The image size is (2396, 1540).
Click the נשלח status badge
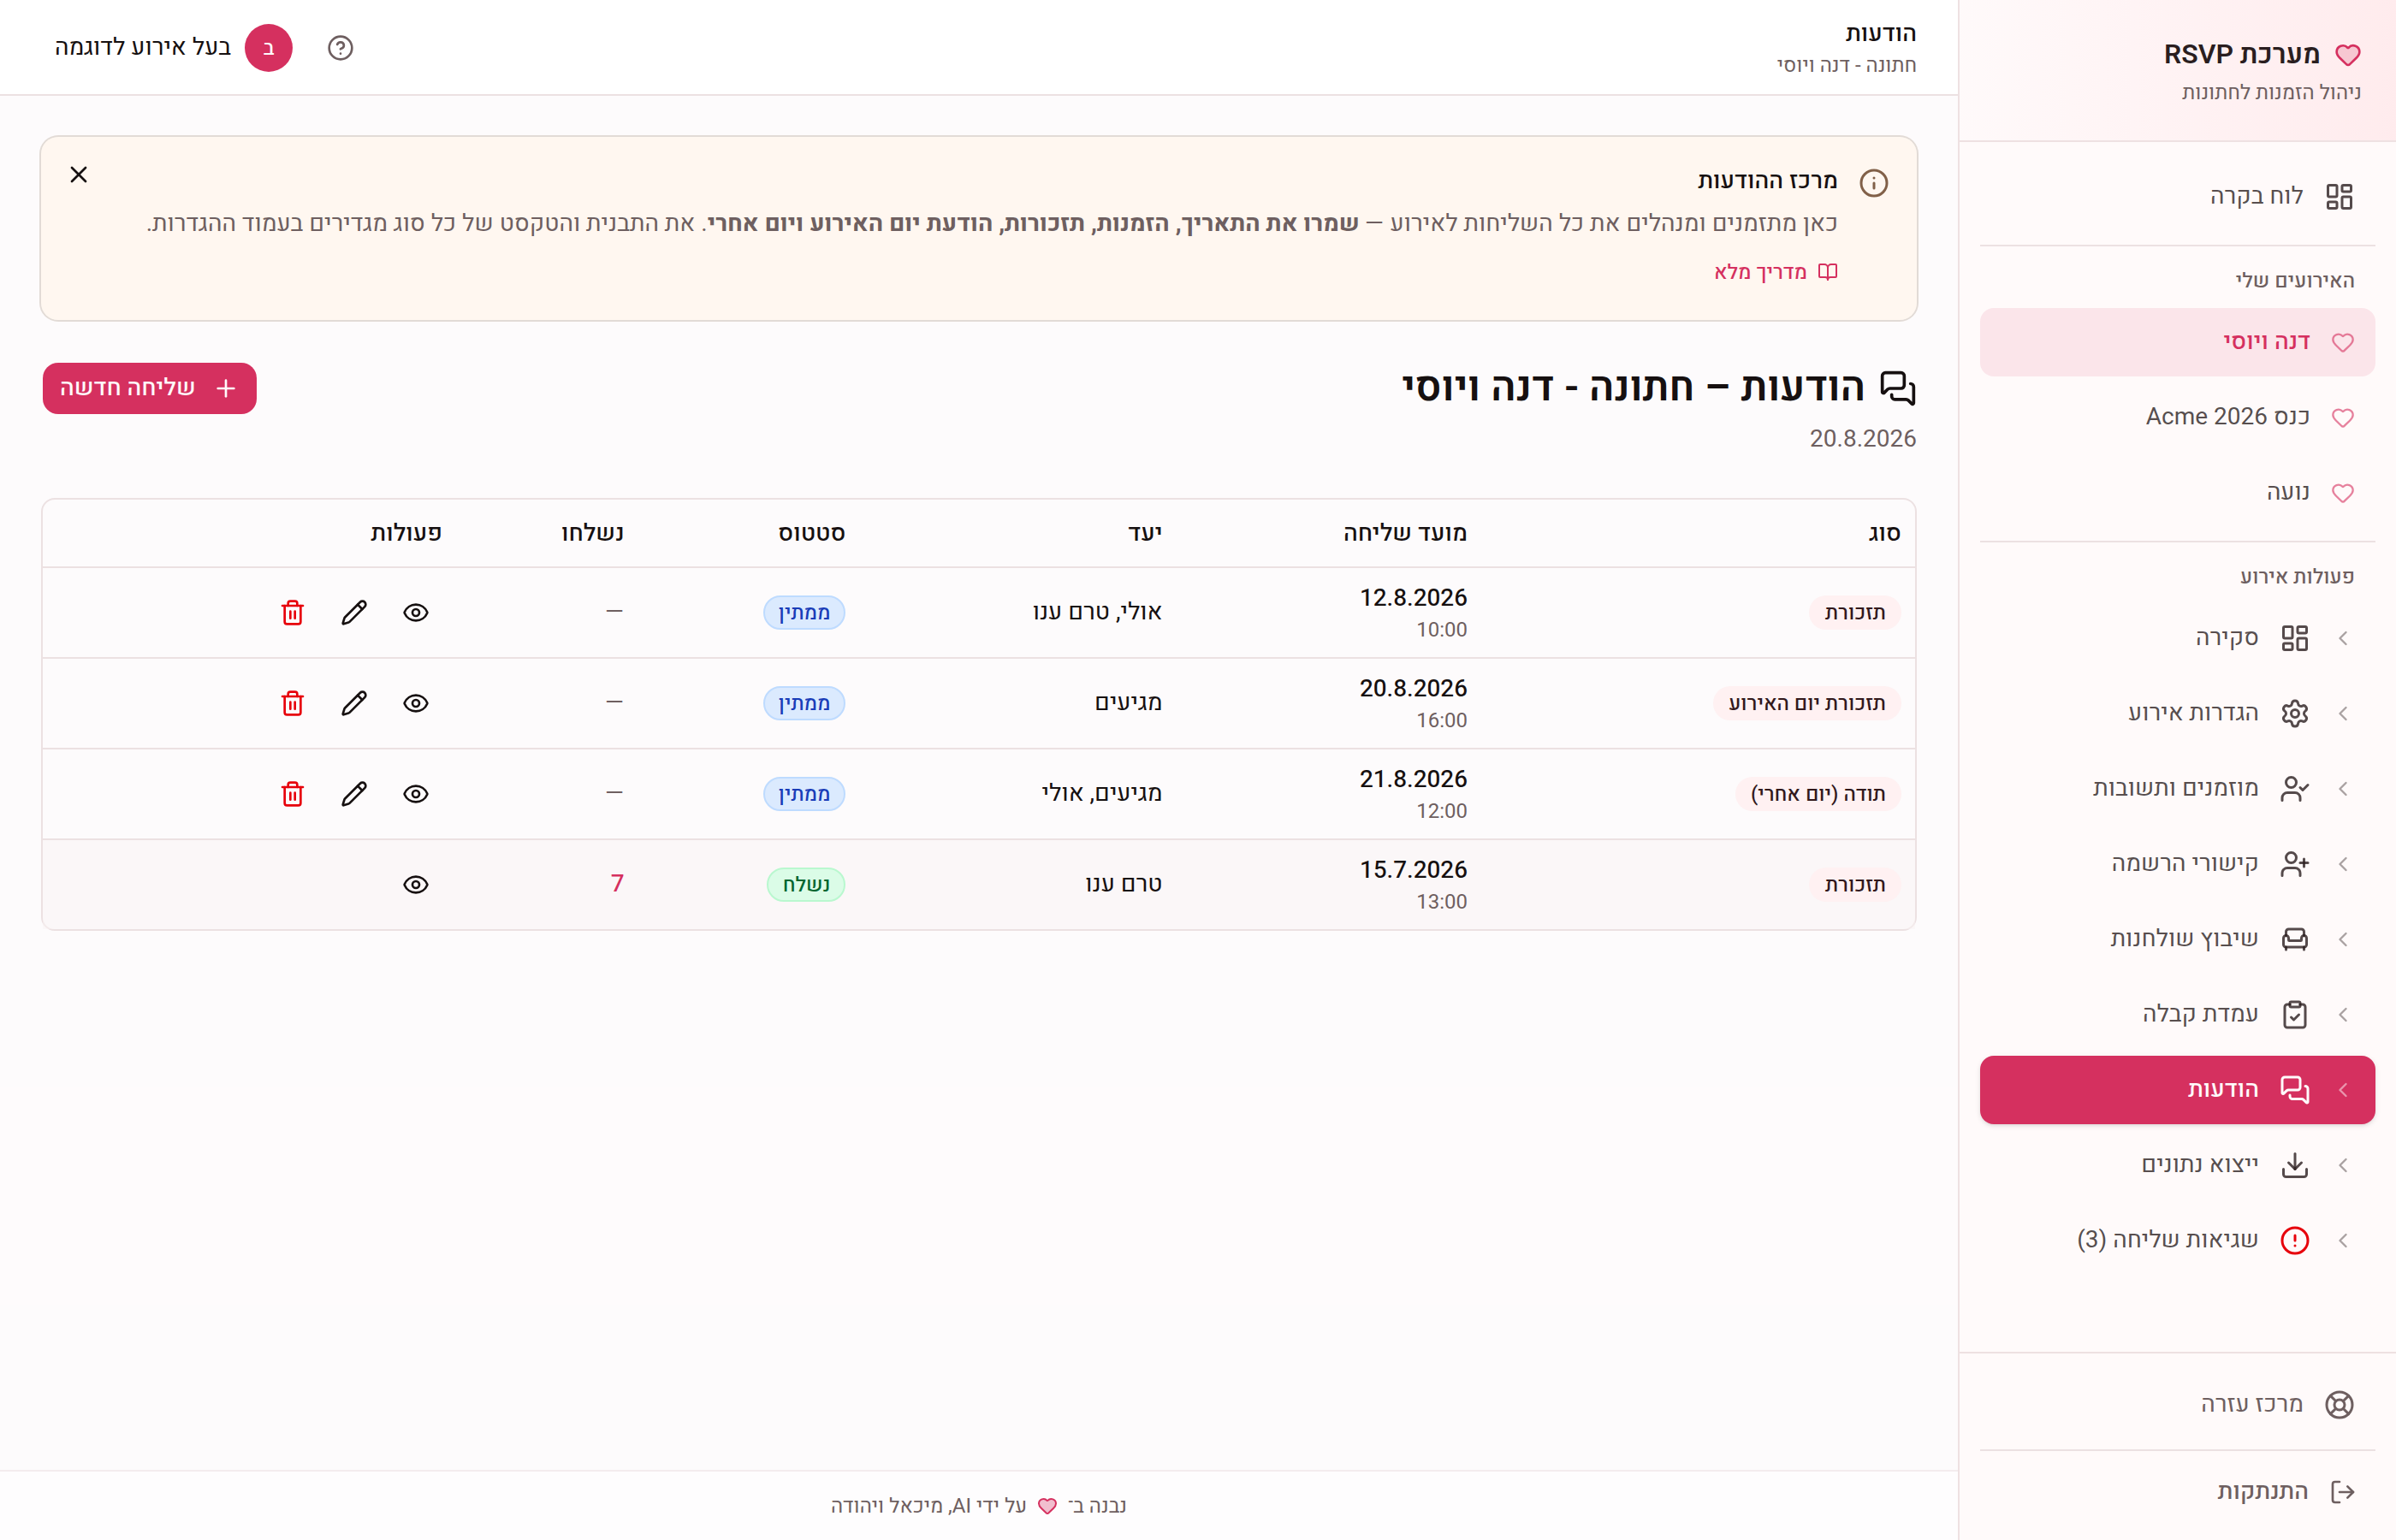pos(806,885)
